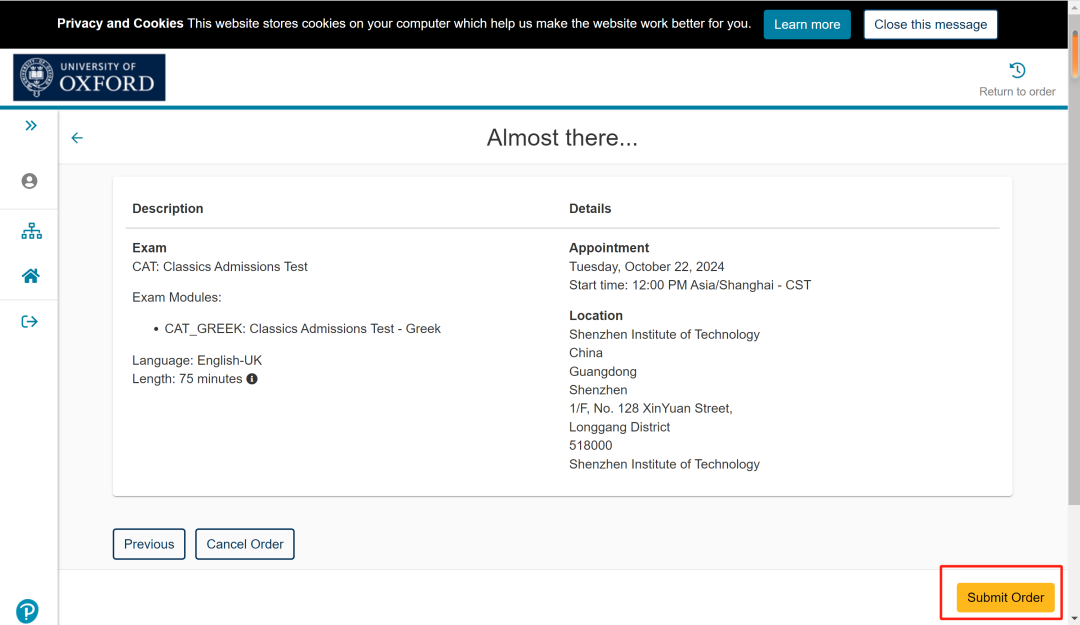The height and width of the screenshot is (625, 1080).
Task: Select the CAT_GREEK exam module text
Action: tap(302, 328)
